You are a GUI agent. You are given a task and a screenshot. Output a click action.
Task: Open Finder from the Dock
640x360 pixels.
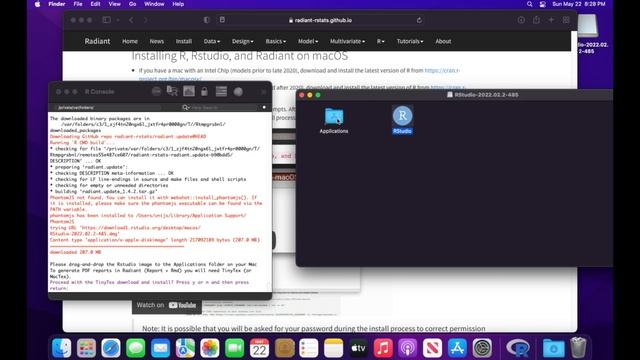coord(62,348)
